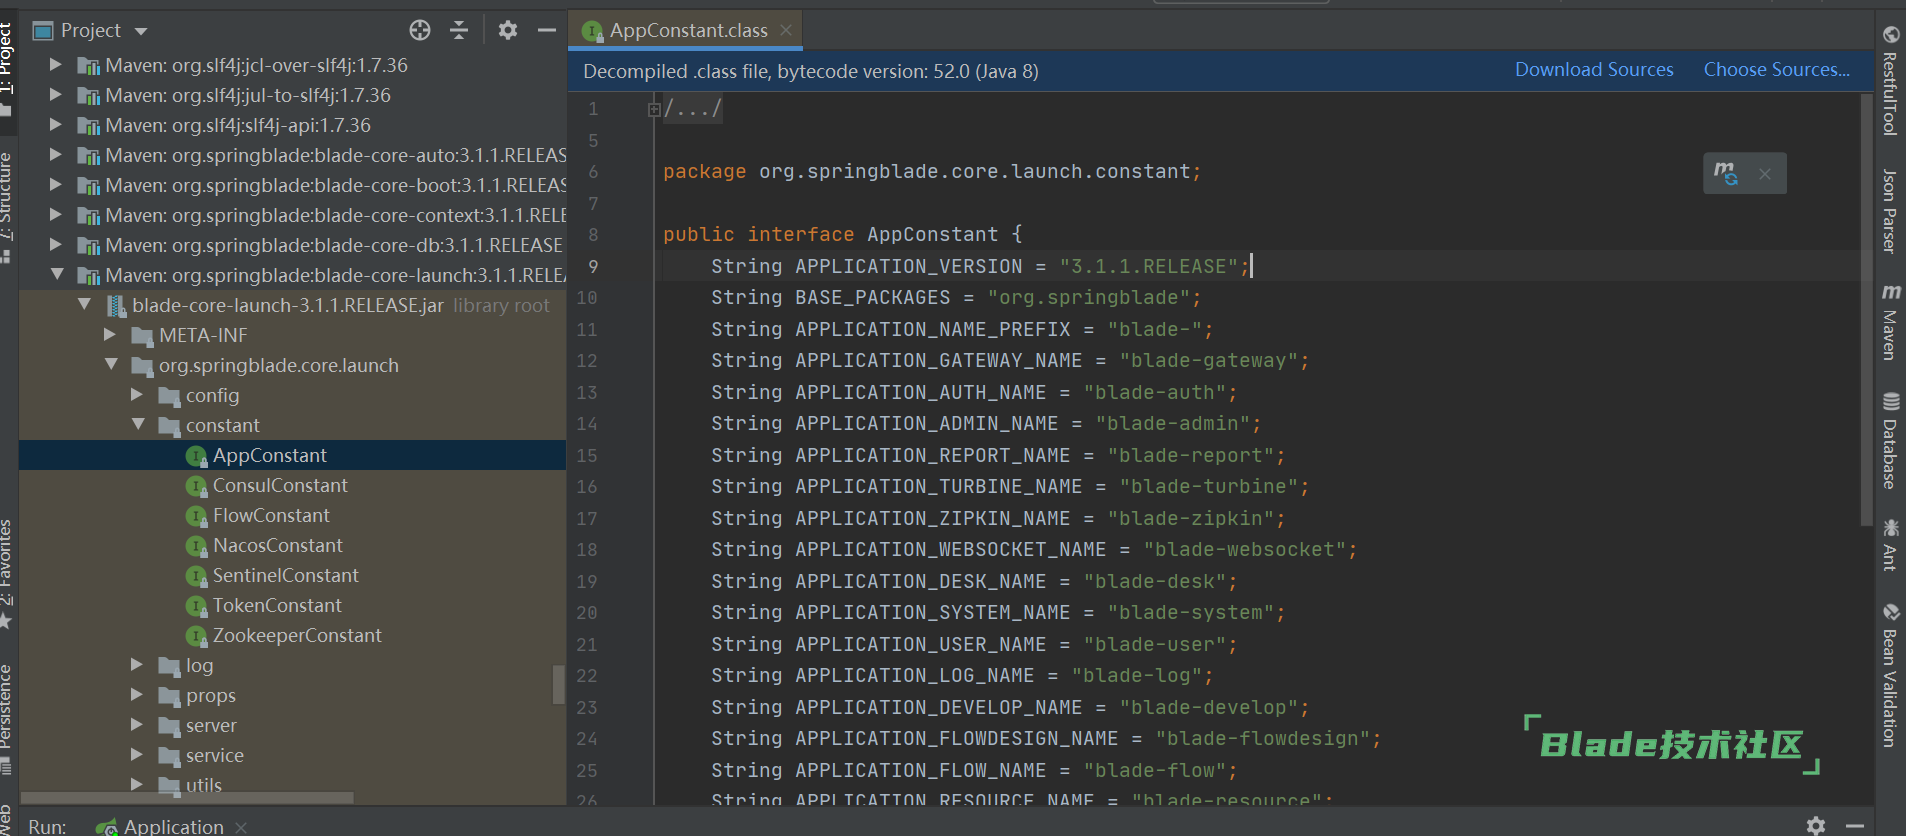Click the TokenConstant interface icon

coord(196,606)
